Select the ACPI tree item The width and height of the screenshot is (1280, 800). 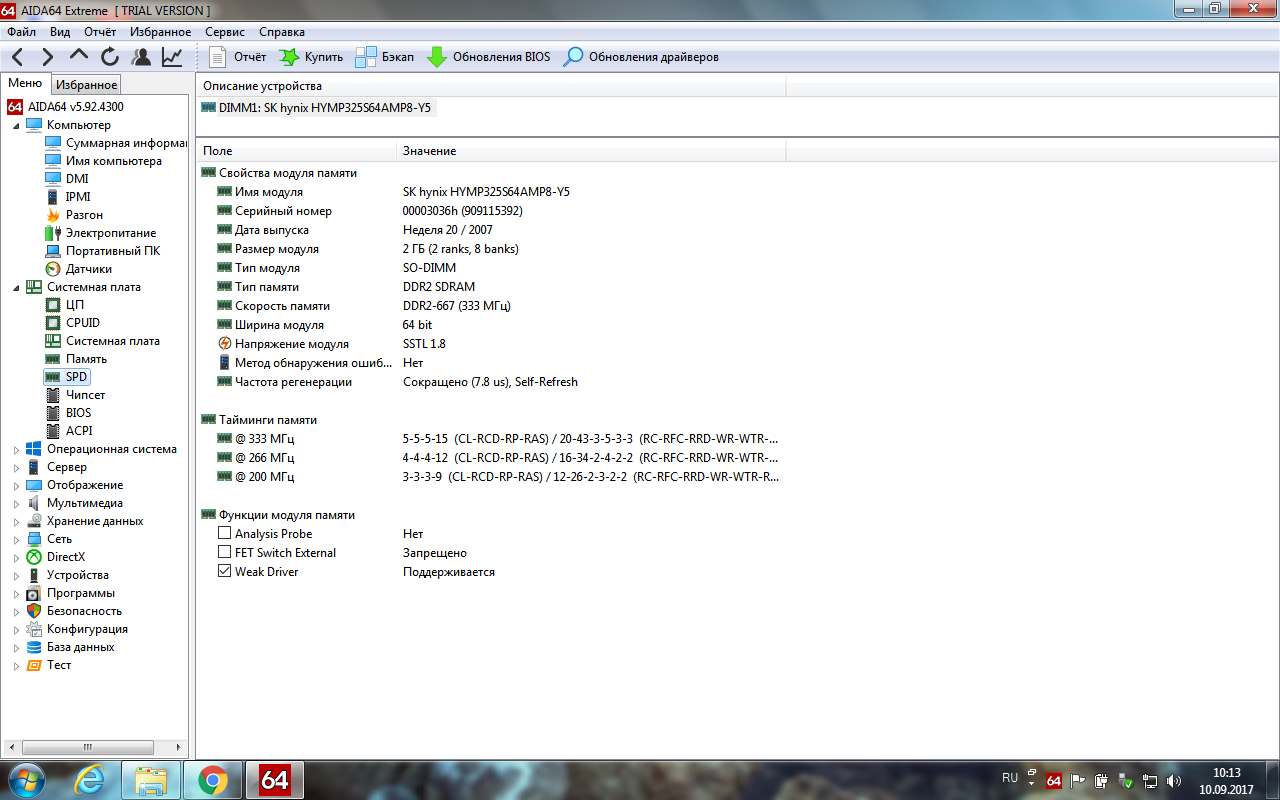[69, 431]
